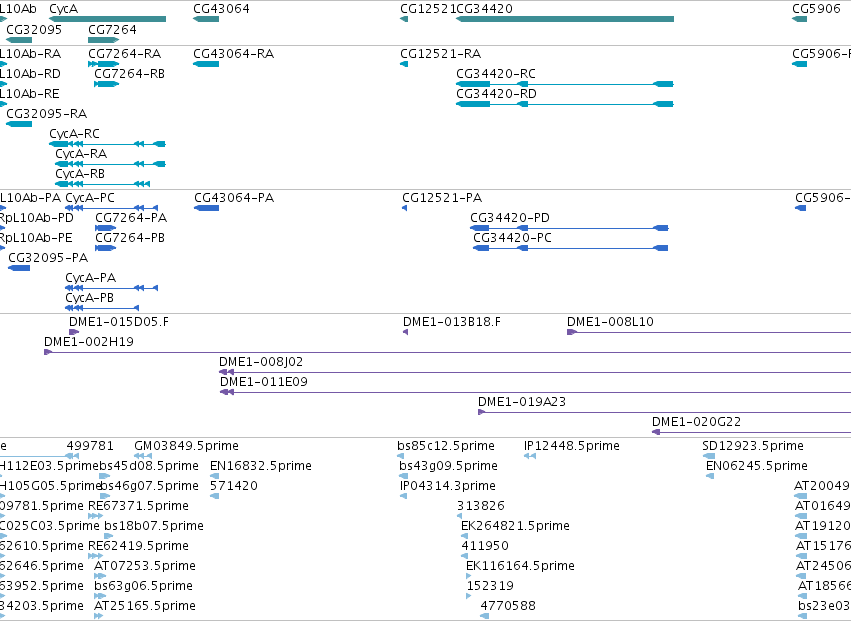Click EST bs46g07.5prime

click(x=150, y=487)
